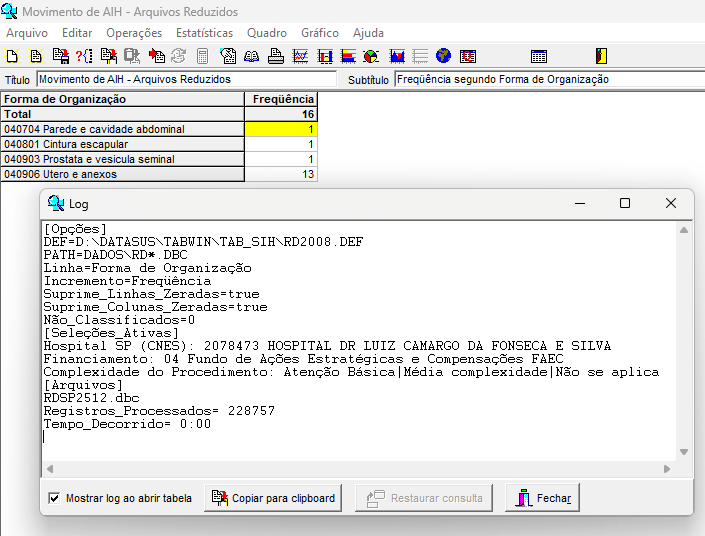Click the log scrollbar down arrow

(x=684, y=452)
